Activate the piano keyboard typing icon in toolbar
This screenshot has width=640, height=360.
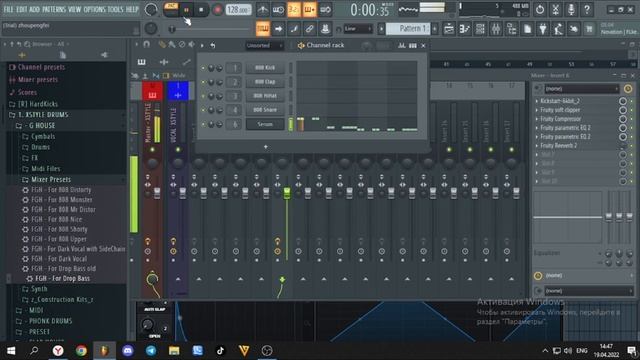(x=262, y=29)
